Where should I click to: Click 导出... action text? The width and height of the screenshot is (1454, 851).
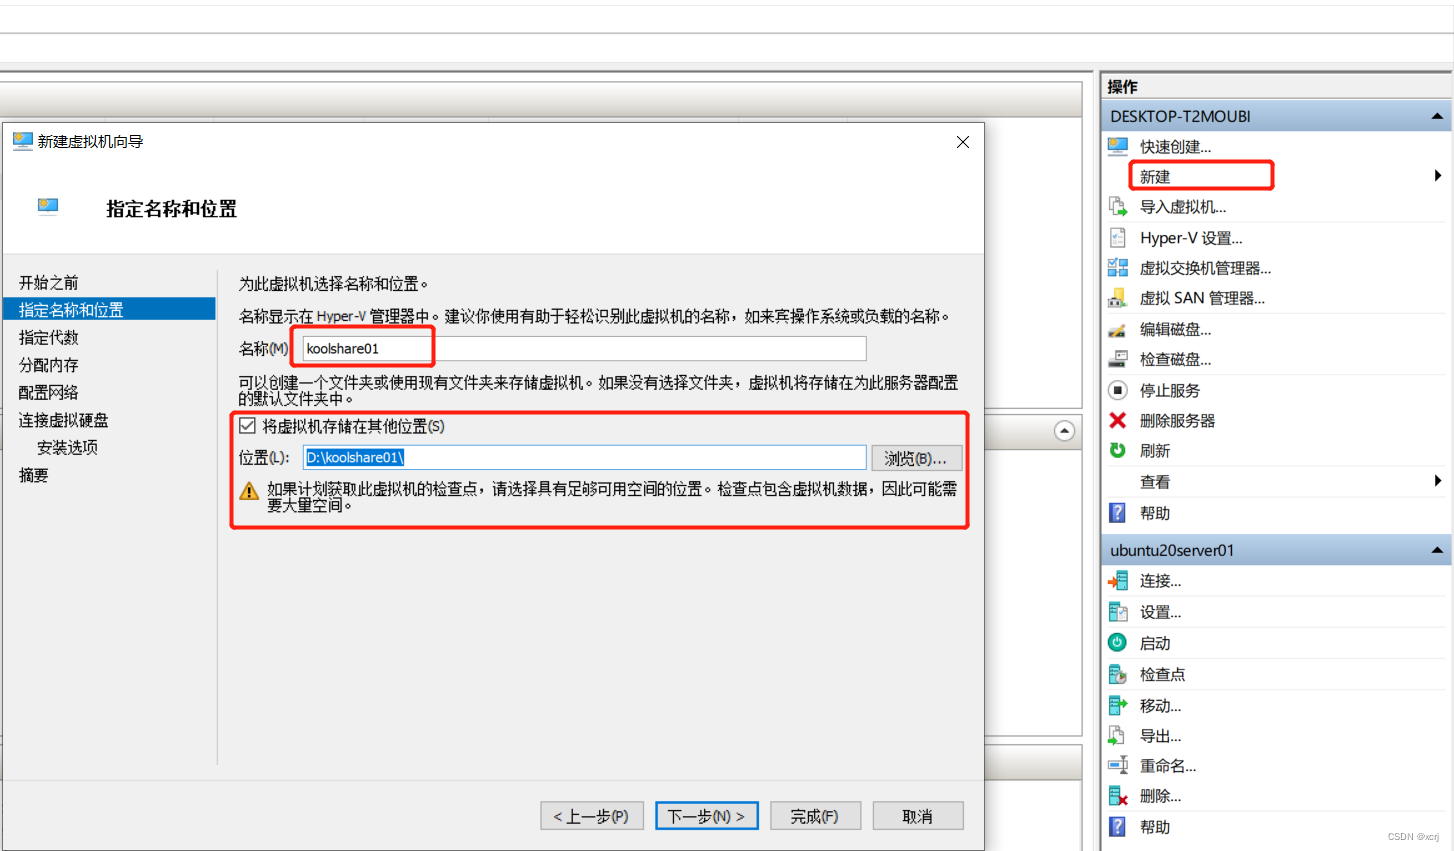(1160, 736)
